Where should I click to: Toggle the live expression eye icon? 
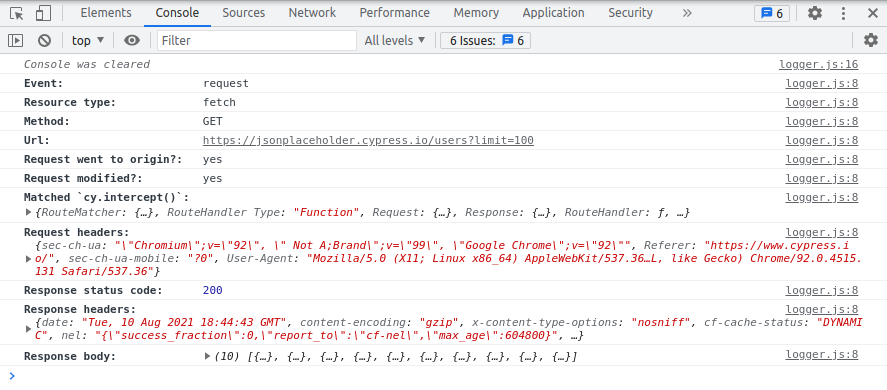pyautogui.click(x=132, y=40)
